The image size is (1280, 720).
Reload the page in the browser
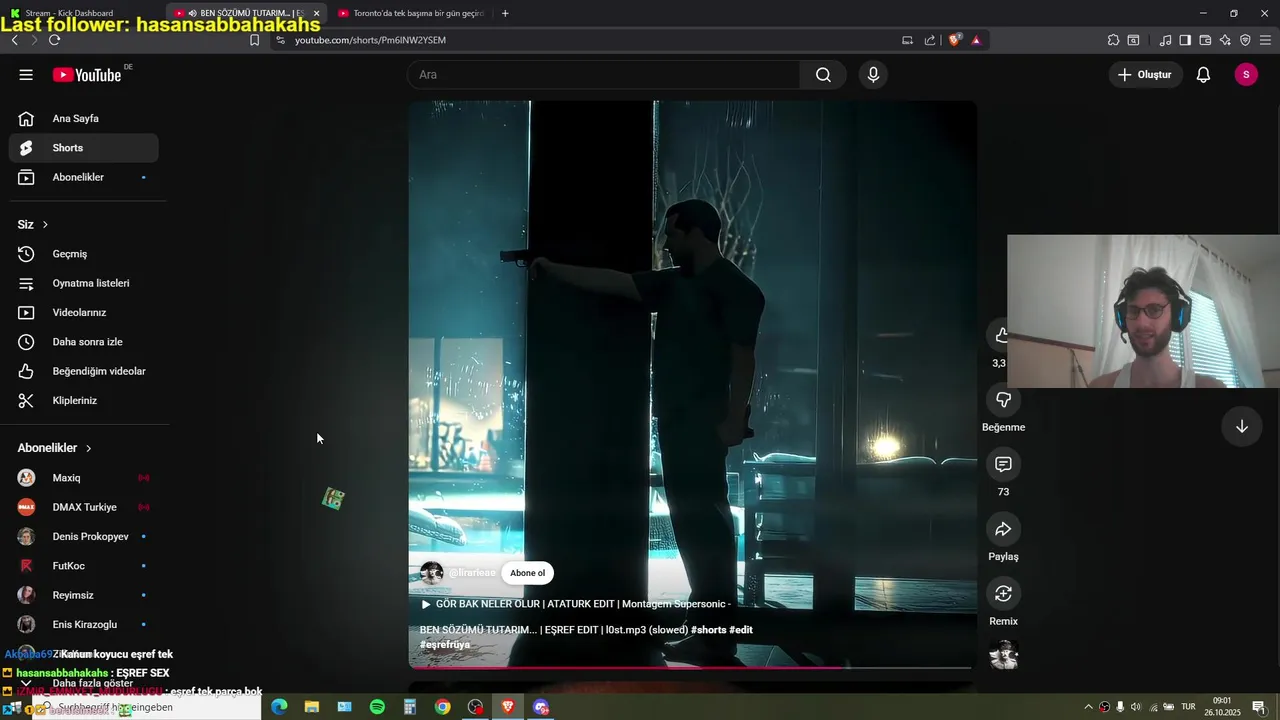point(54,40)
